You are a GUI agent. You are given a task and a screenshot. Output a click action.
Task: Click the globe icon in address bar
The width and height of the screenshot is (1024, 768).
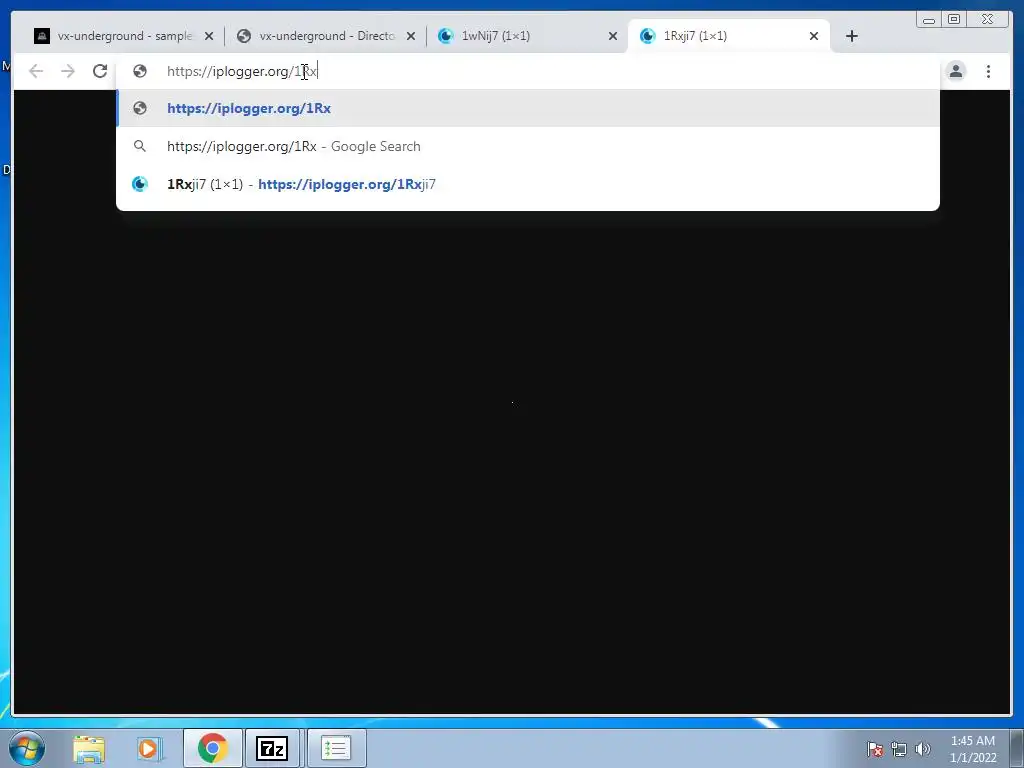coord(140,71)
